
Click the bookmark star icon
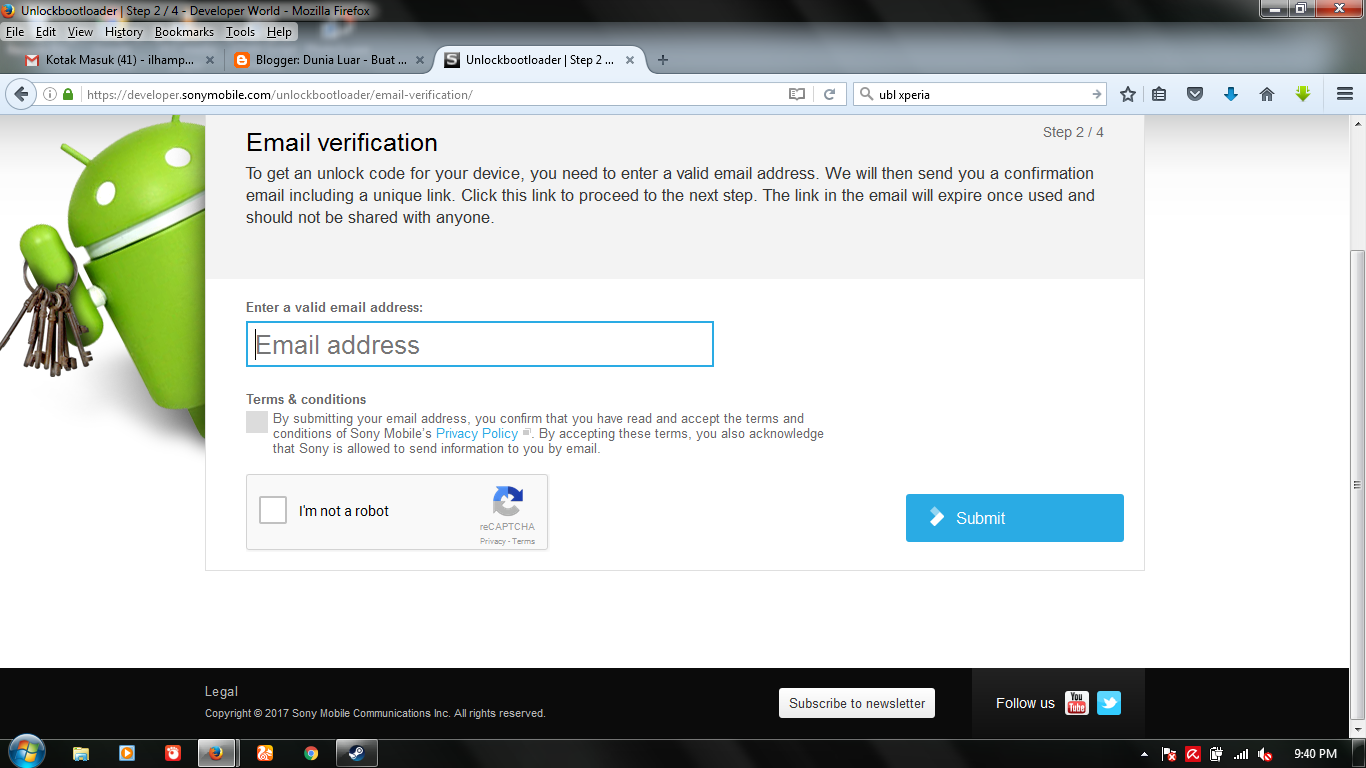(x=1128, y=94)
